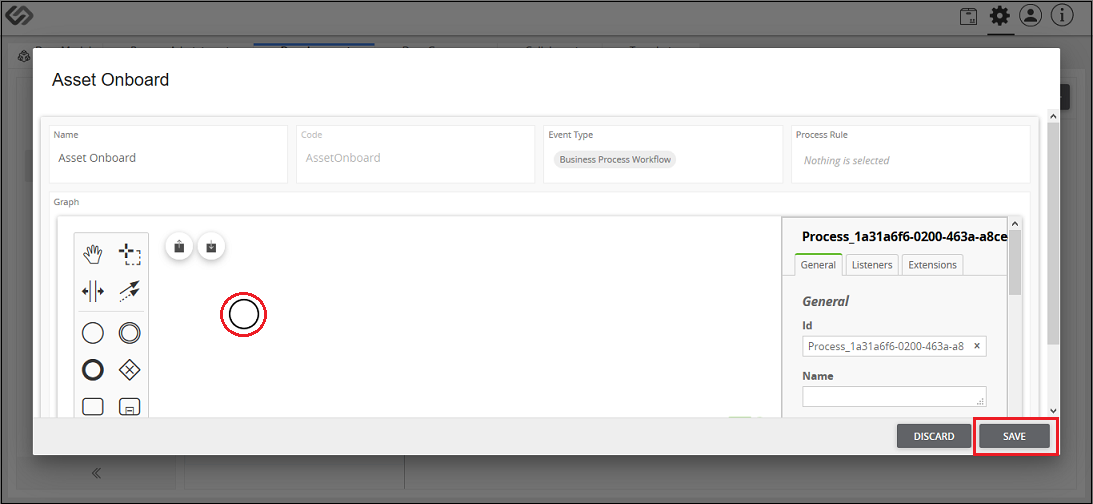Click the empty Name textarea in properties
This screenshot has width=1093, height=504.
click(x=894, y=396)
